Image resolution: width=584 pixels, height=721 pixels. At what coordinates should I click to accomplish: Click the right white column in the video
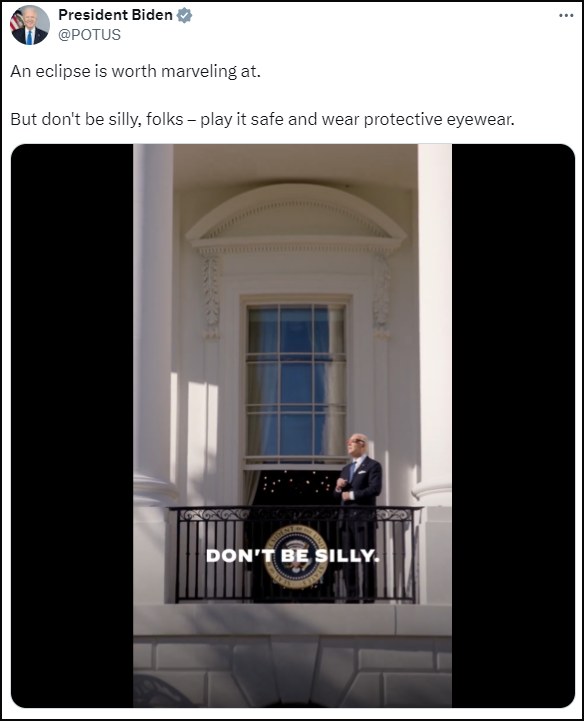click(x=434, y=322)
